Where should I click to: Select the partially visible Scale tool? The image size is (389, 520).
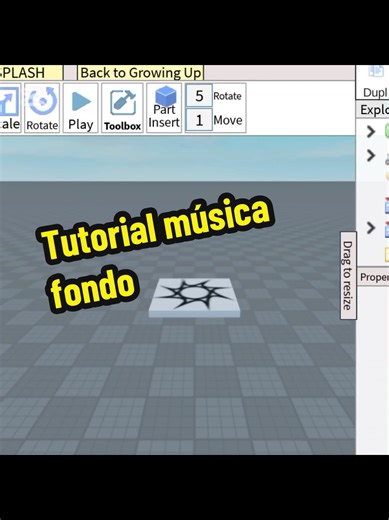(x=10, y=108)
